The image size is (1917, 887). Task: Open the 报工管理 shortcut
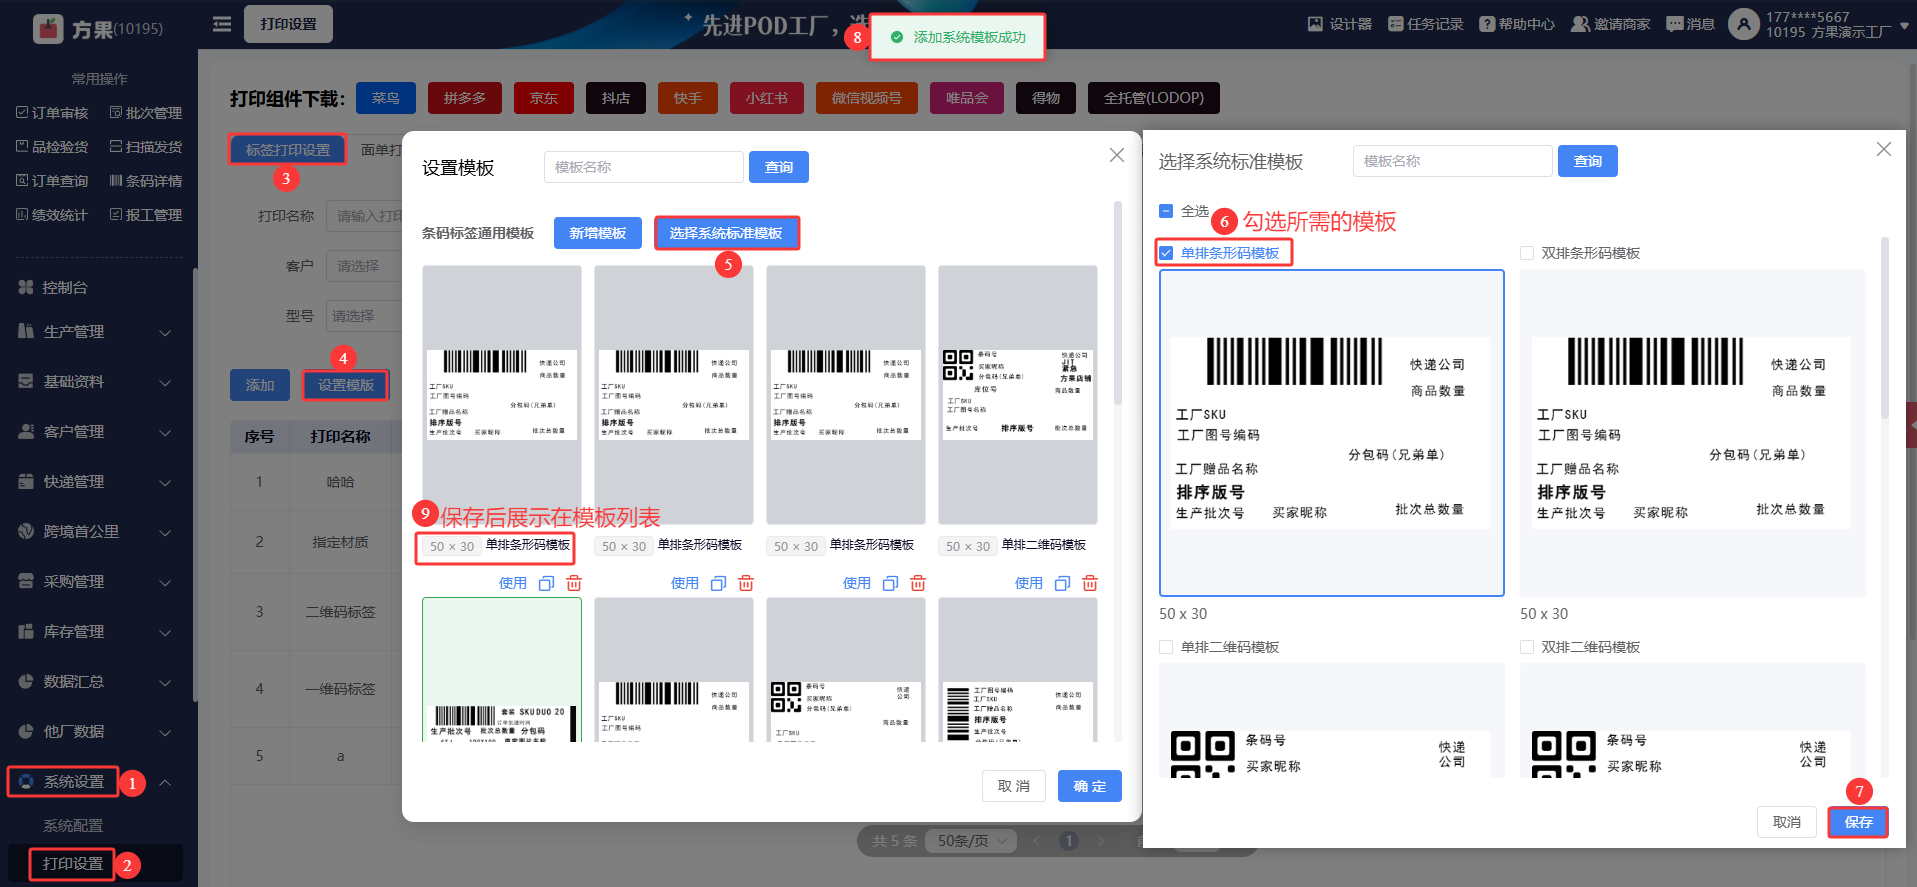[146, 215]
